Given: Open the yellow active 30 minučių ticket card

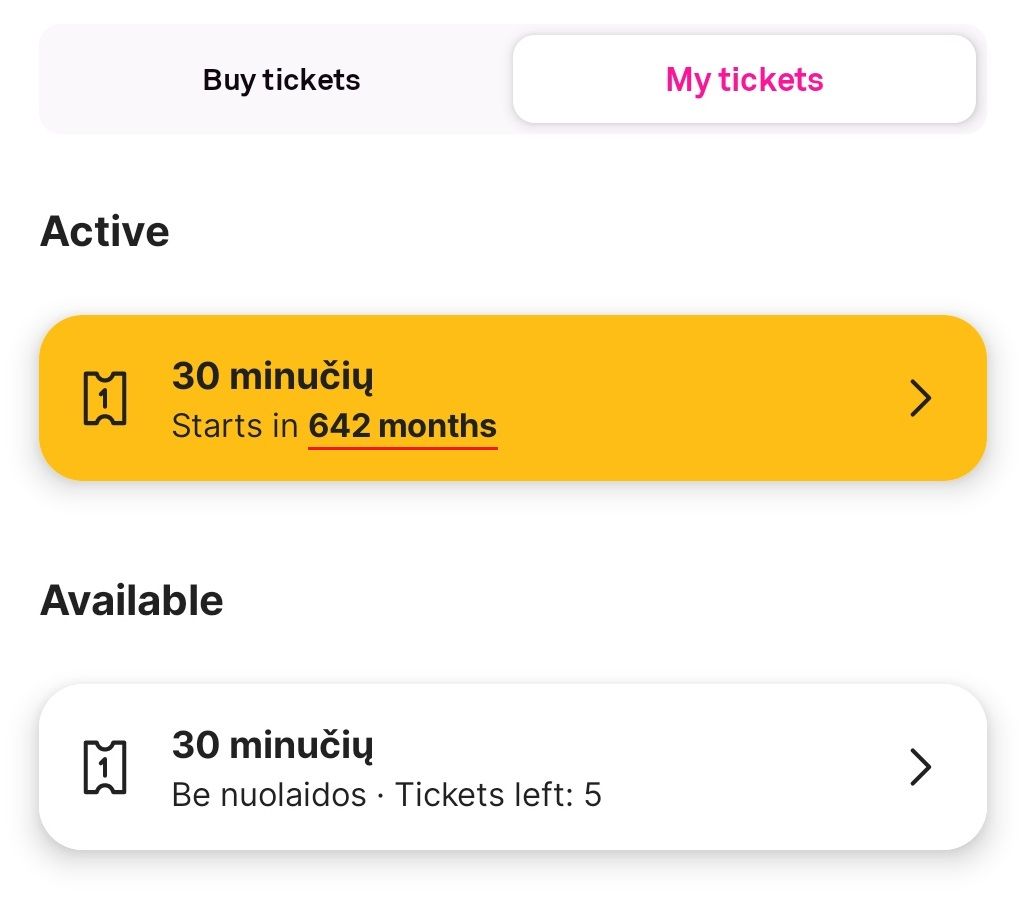Looking at the screenshot, I should pos(512,398).
